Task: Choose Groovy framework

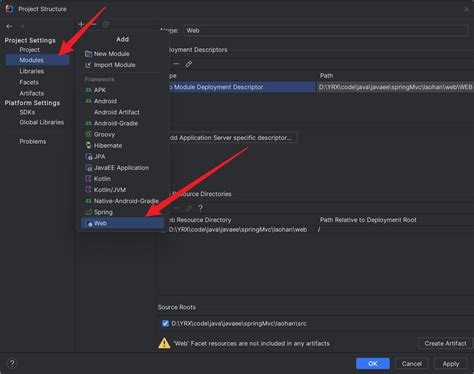Action: click(x=122, y=134)
